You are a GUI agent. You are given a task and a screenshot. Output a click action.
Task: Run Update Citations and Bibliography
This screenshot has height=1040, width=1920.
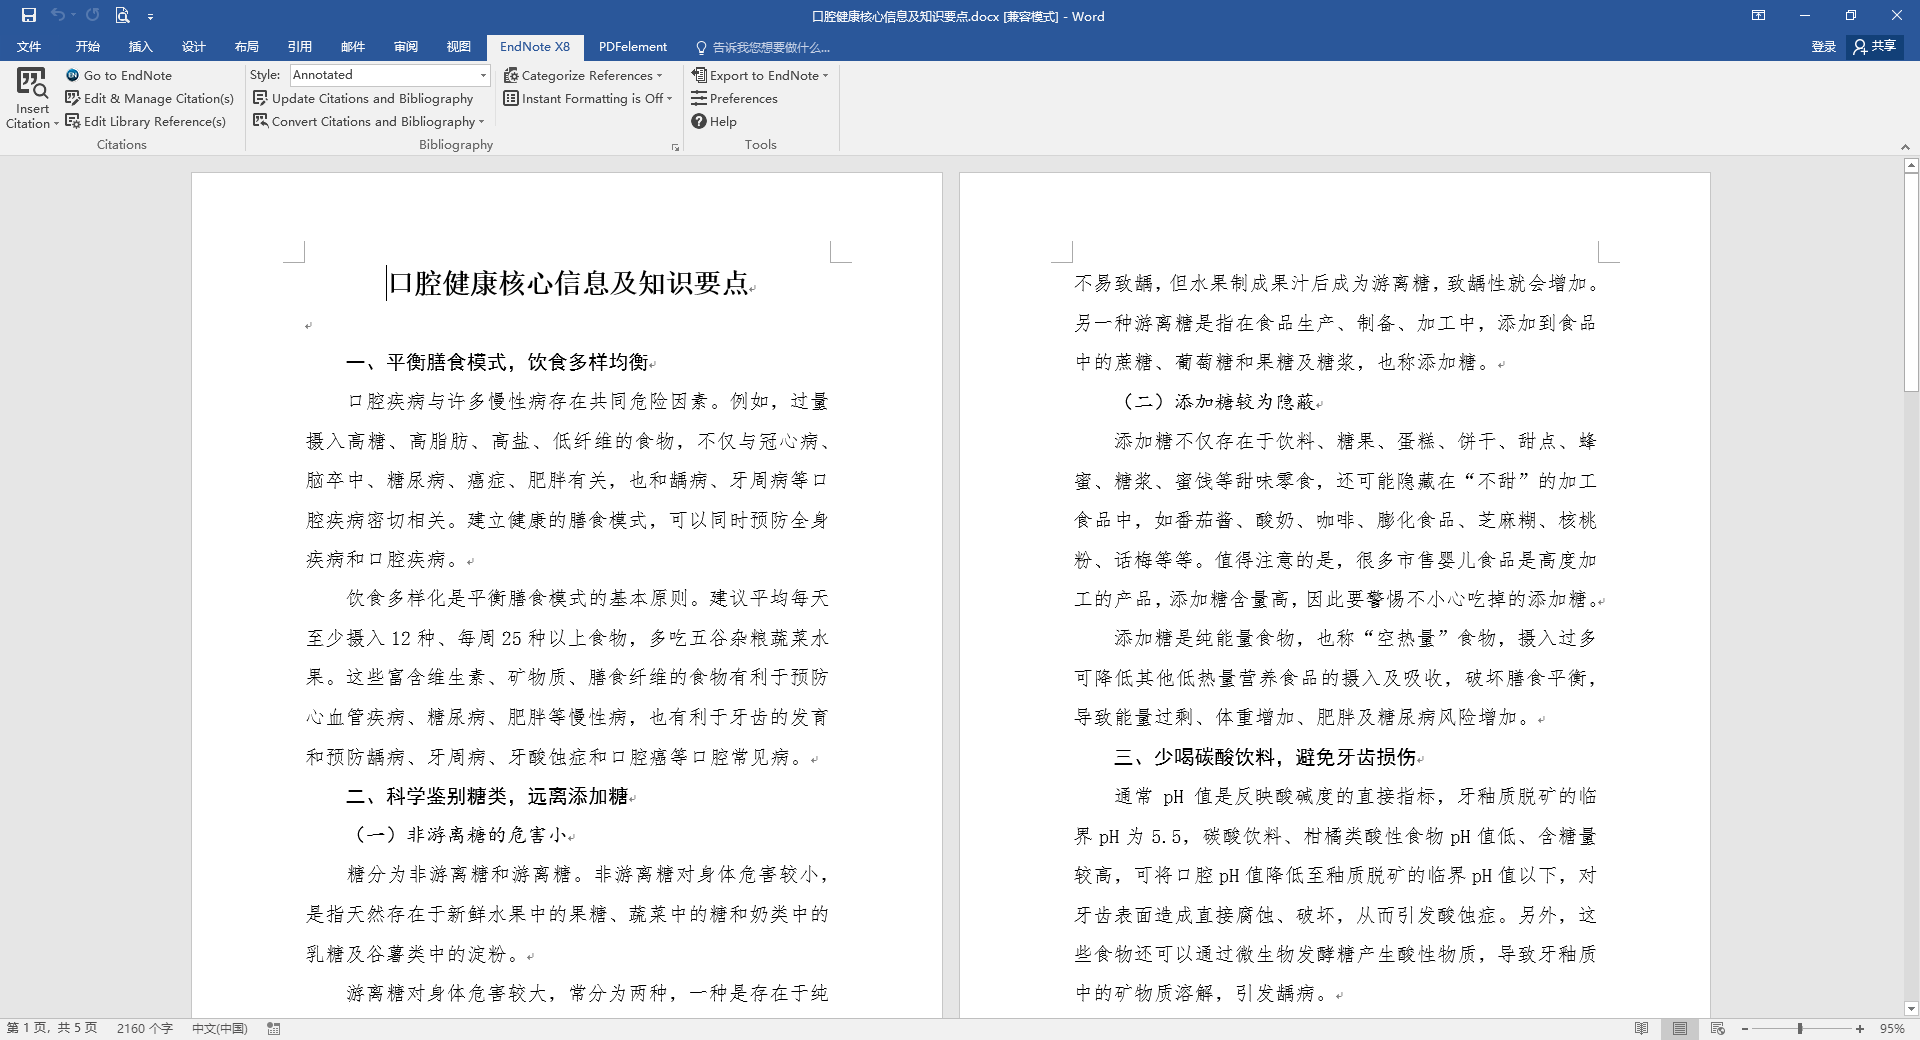(364, 98)
